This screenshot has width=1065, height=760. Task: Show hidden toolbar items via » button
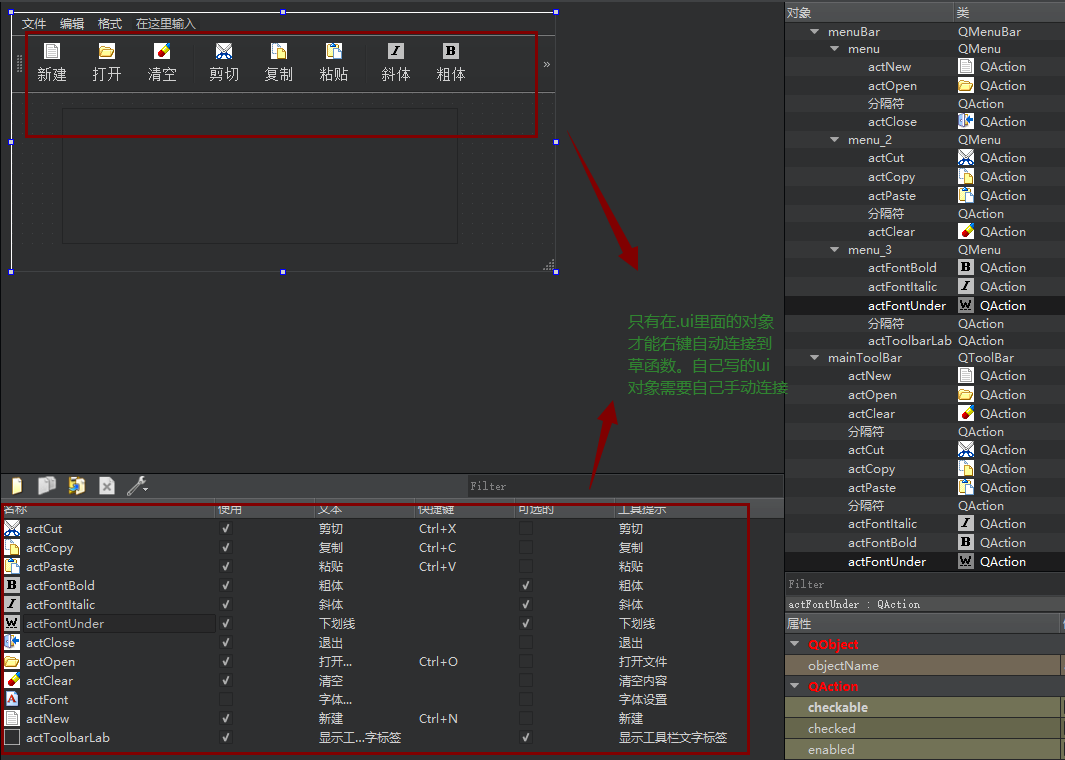pyautogui.click(x=546, y=64)
